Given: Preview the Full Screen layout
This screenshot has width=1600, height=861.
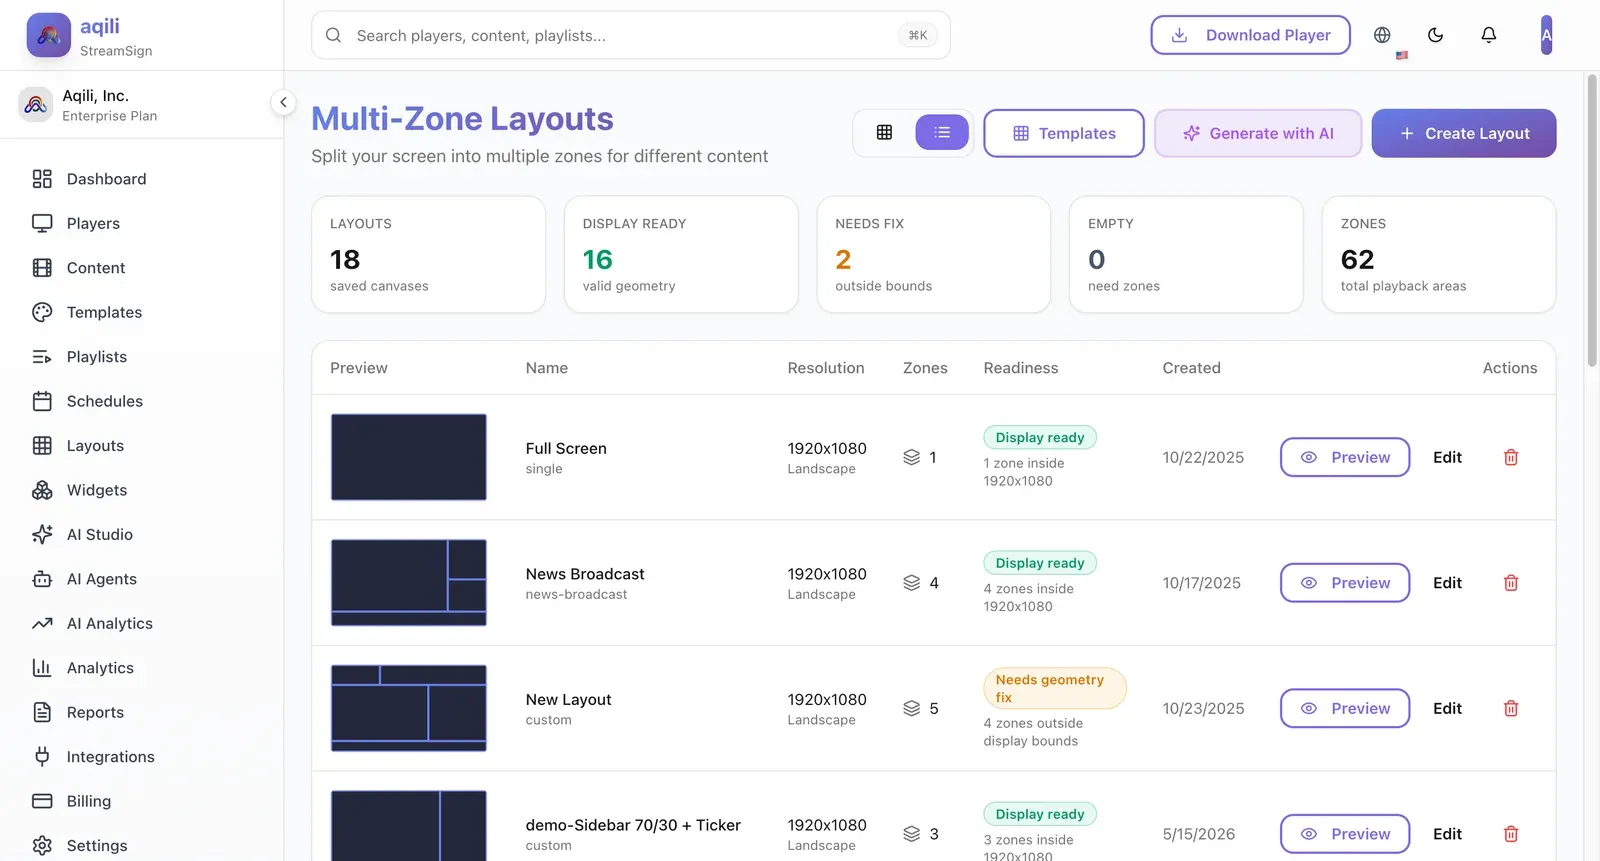Looking at the screenshot, I should pyautogui.click(x=1345, y=457).
